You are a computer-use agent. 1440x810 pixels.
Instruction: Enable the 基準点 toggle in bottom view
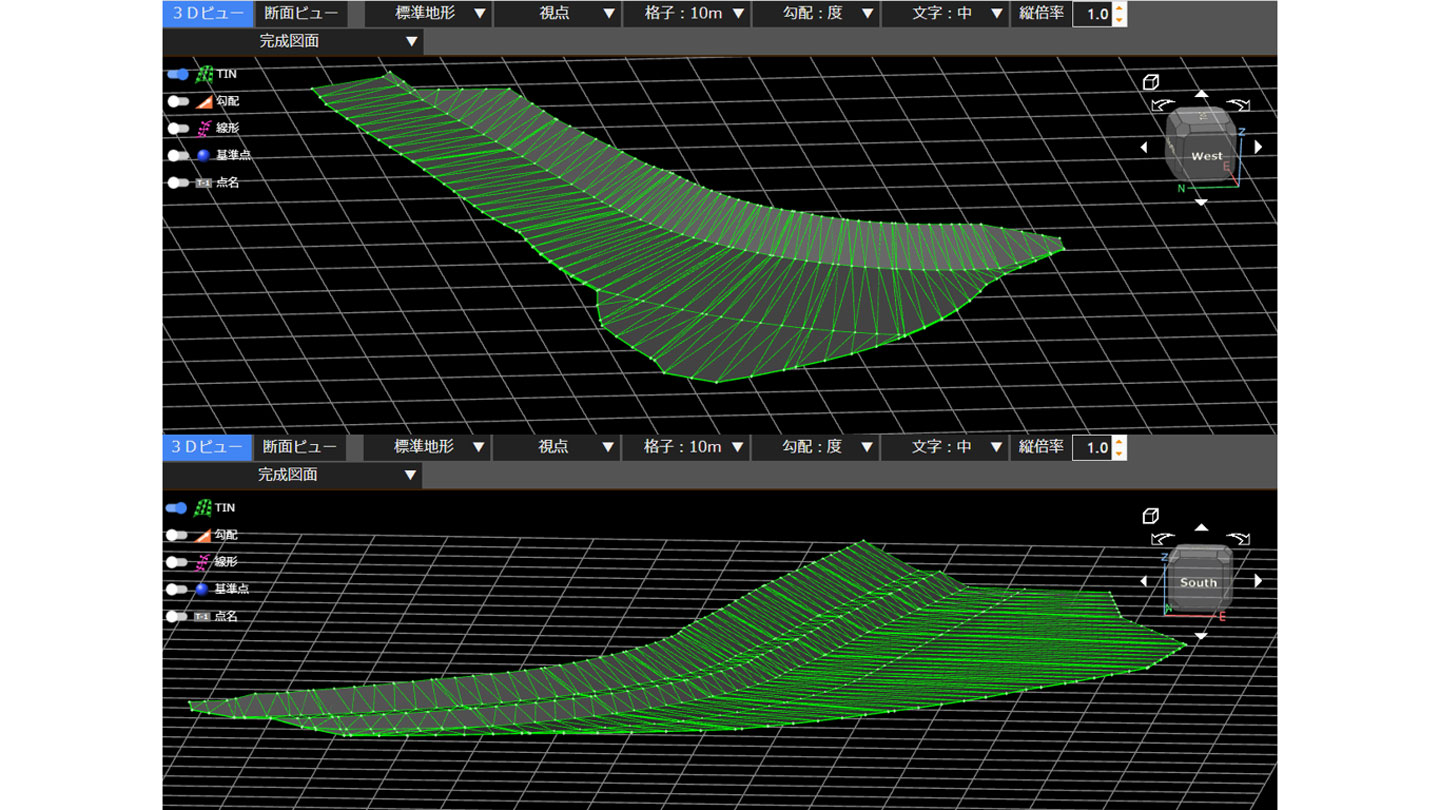[178, 589]
